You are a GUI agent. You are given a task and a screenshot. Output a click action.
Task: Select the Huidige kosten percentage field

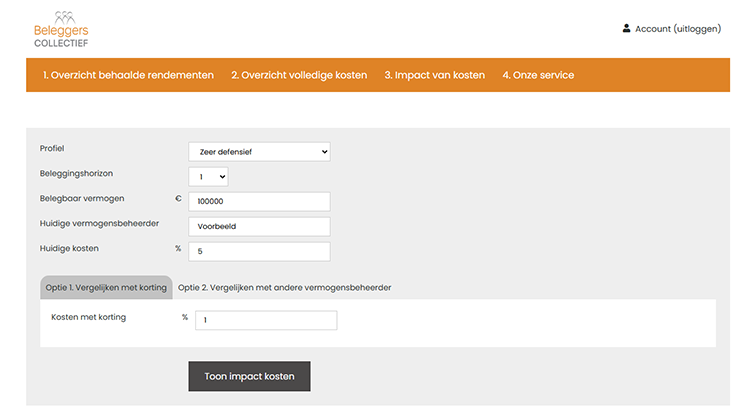point(259,251)
